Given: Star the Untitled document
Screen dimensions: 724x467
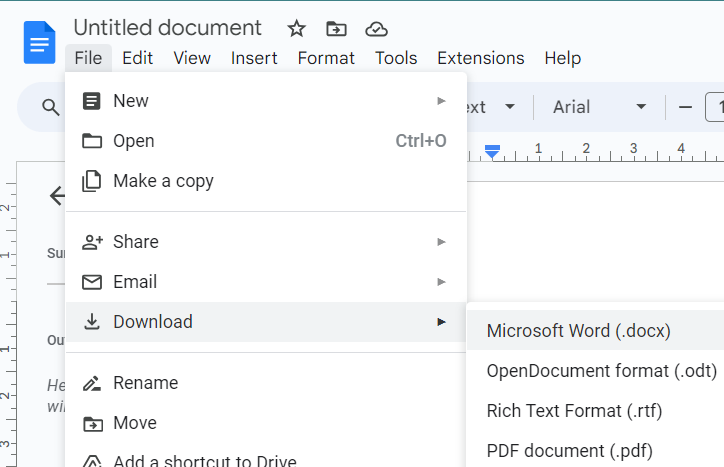Looking at the screenshot, I should (296, 29).
